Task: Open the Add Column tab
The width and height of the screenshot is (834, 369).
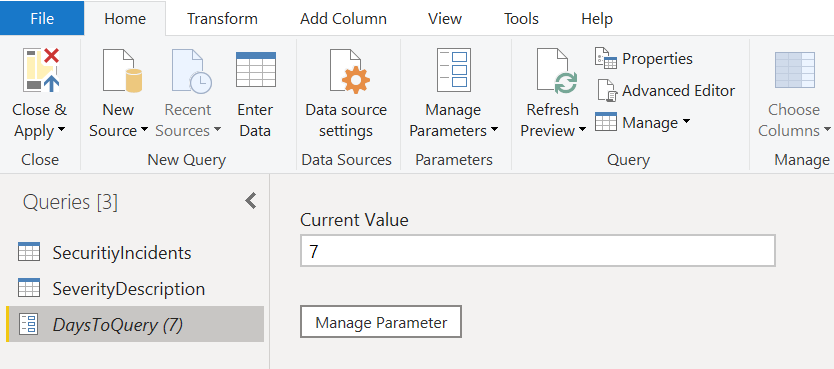Action: tap(343, 19)
